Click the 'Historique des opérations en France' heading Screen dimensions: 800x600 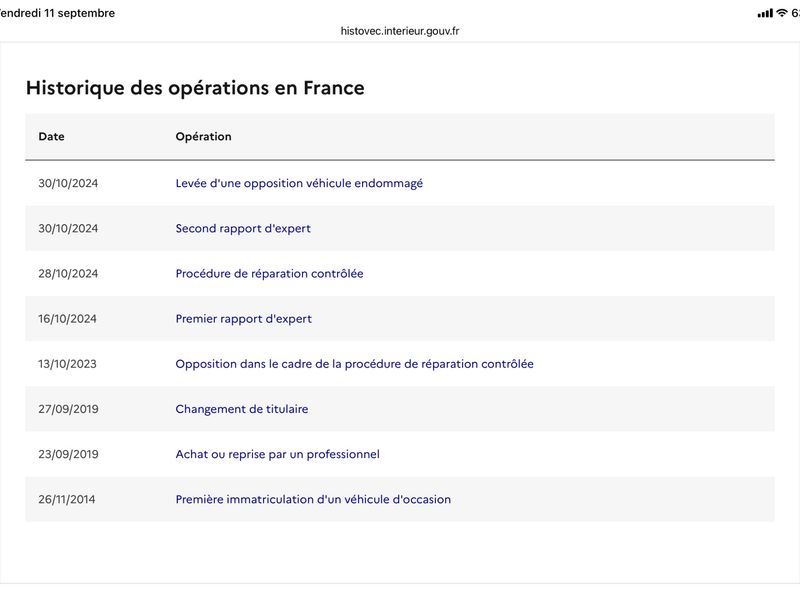195,88
